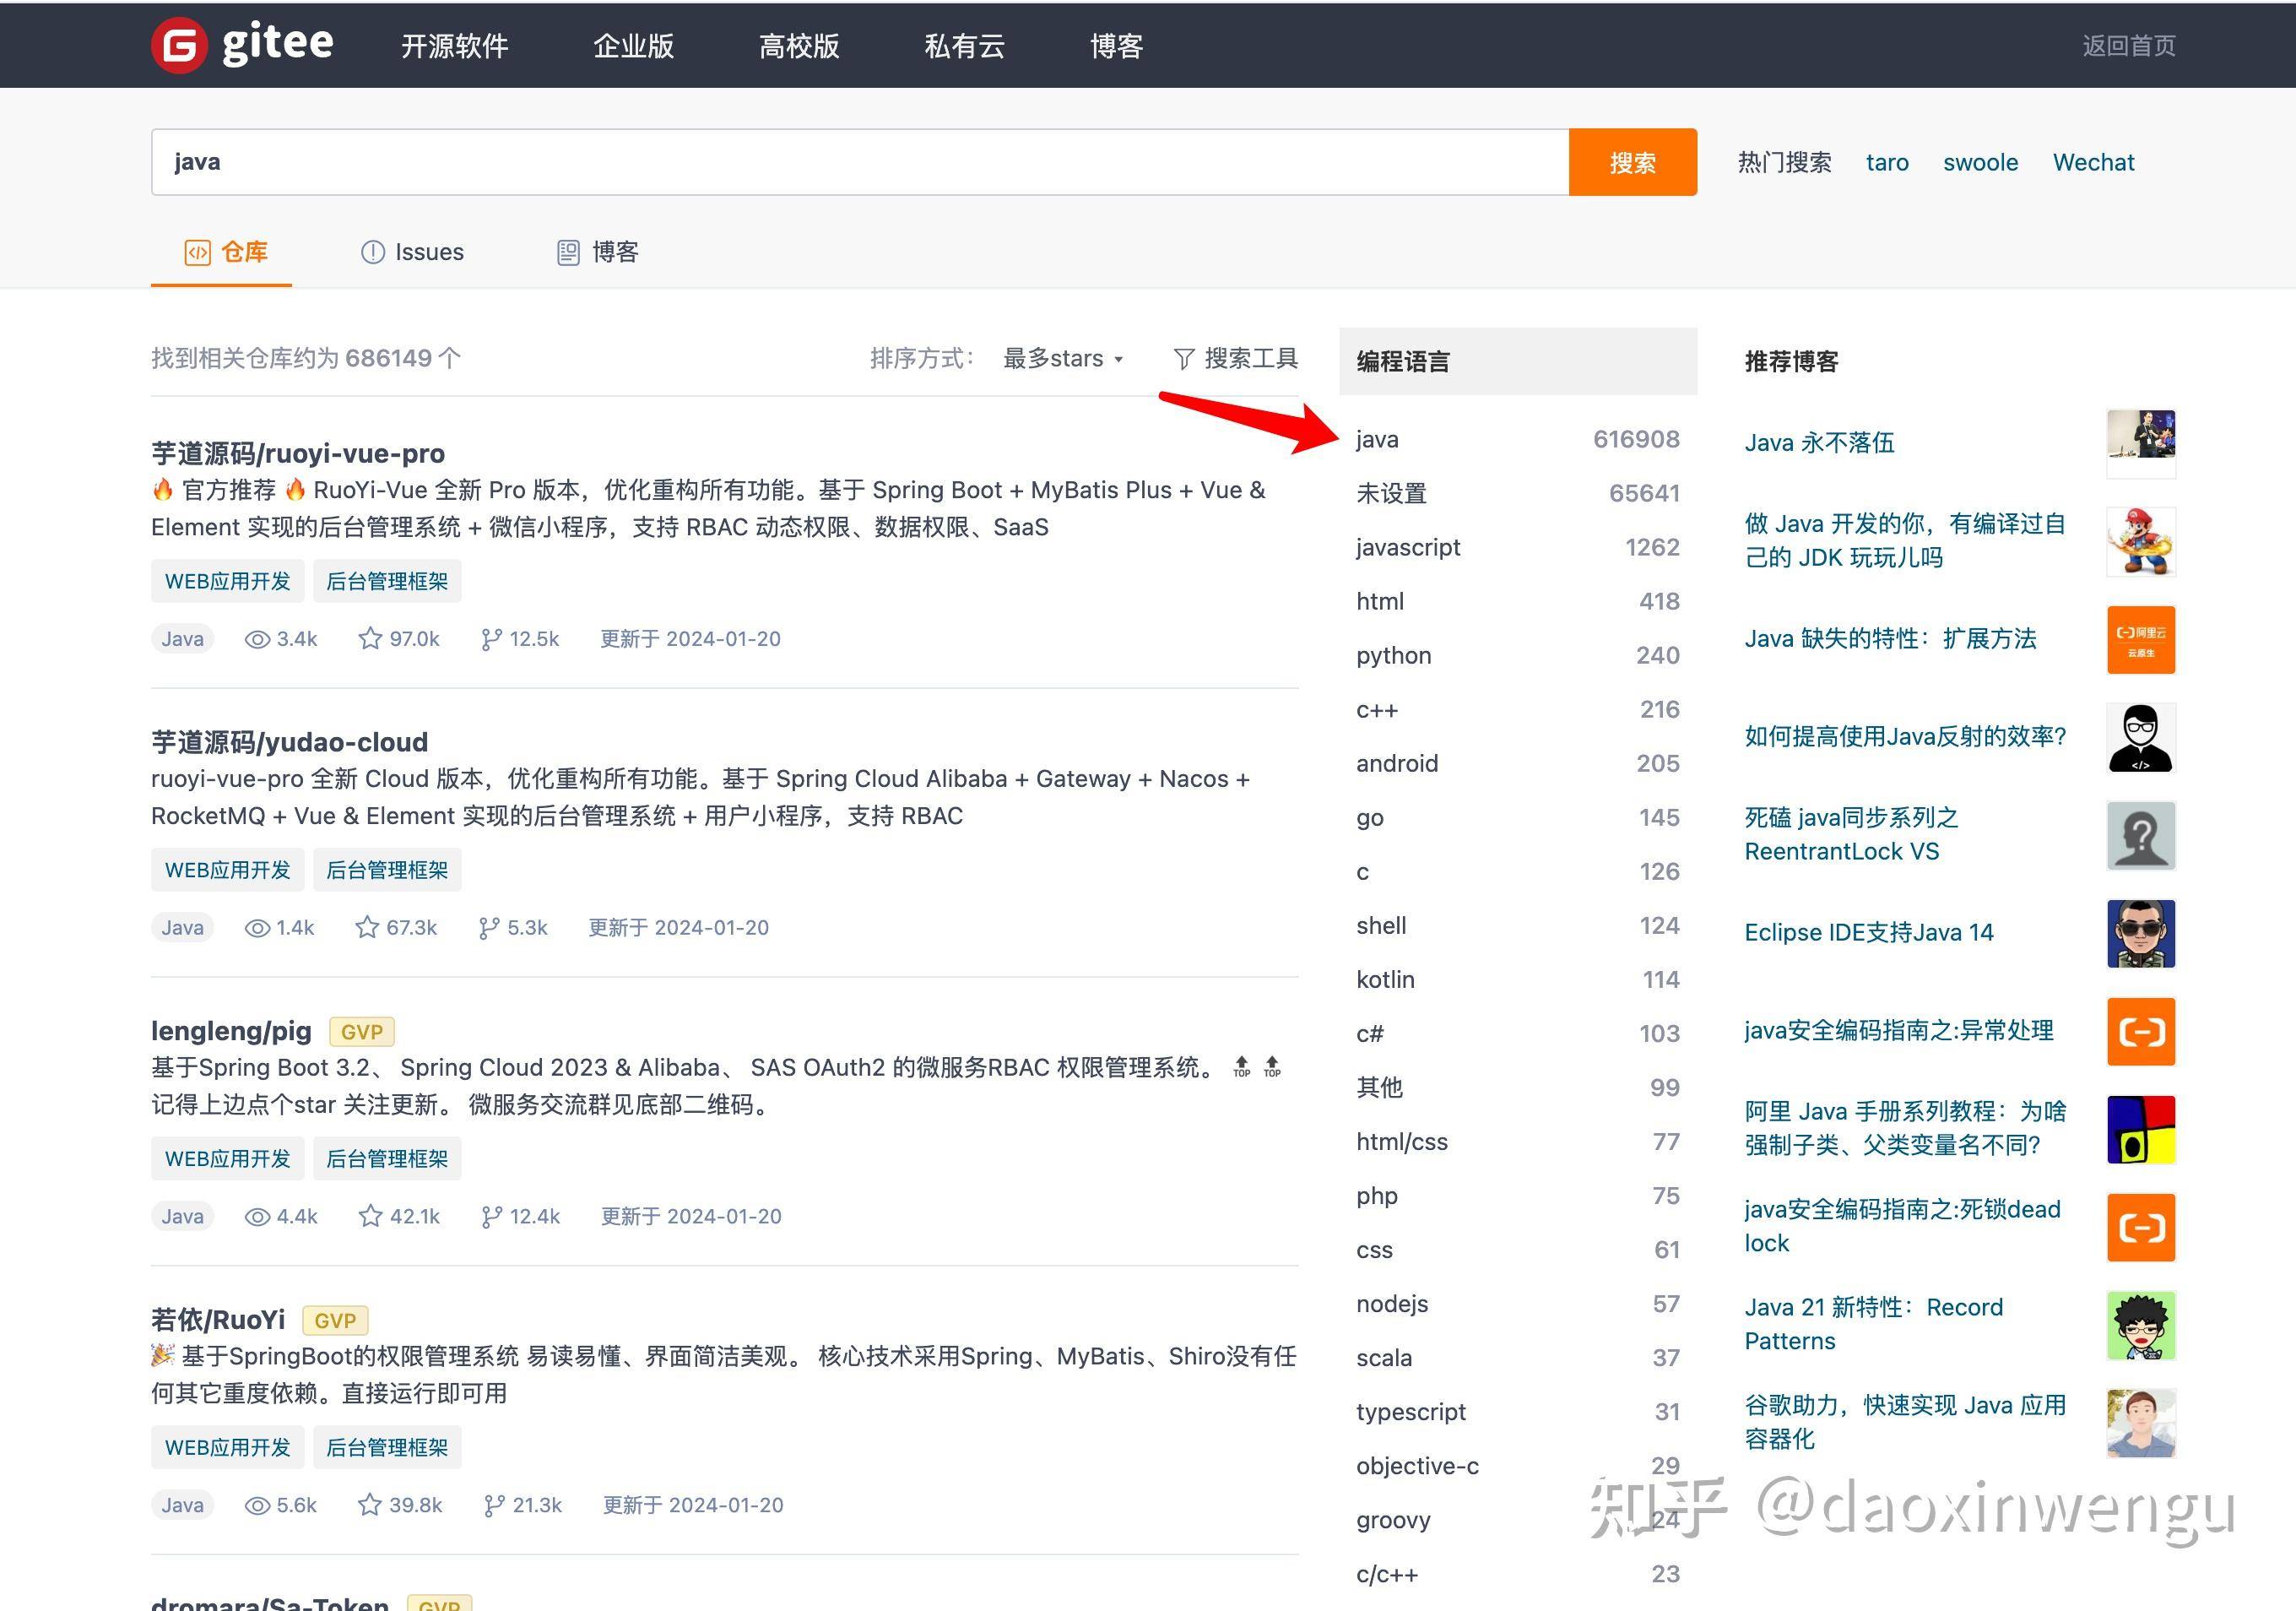Filter by java language (616908)

pyautogui.click(x=1517, y=440)
